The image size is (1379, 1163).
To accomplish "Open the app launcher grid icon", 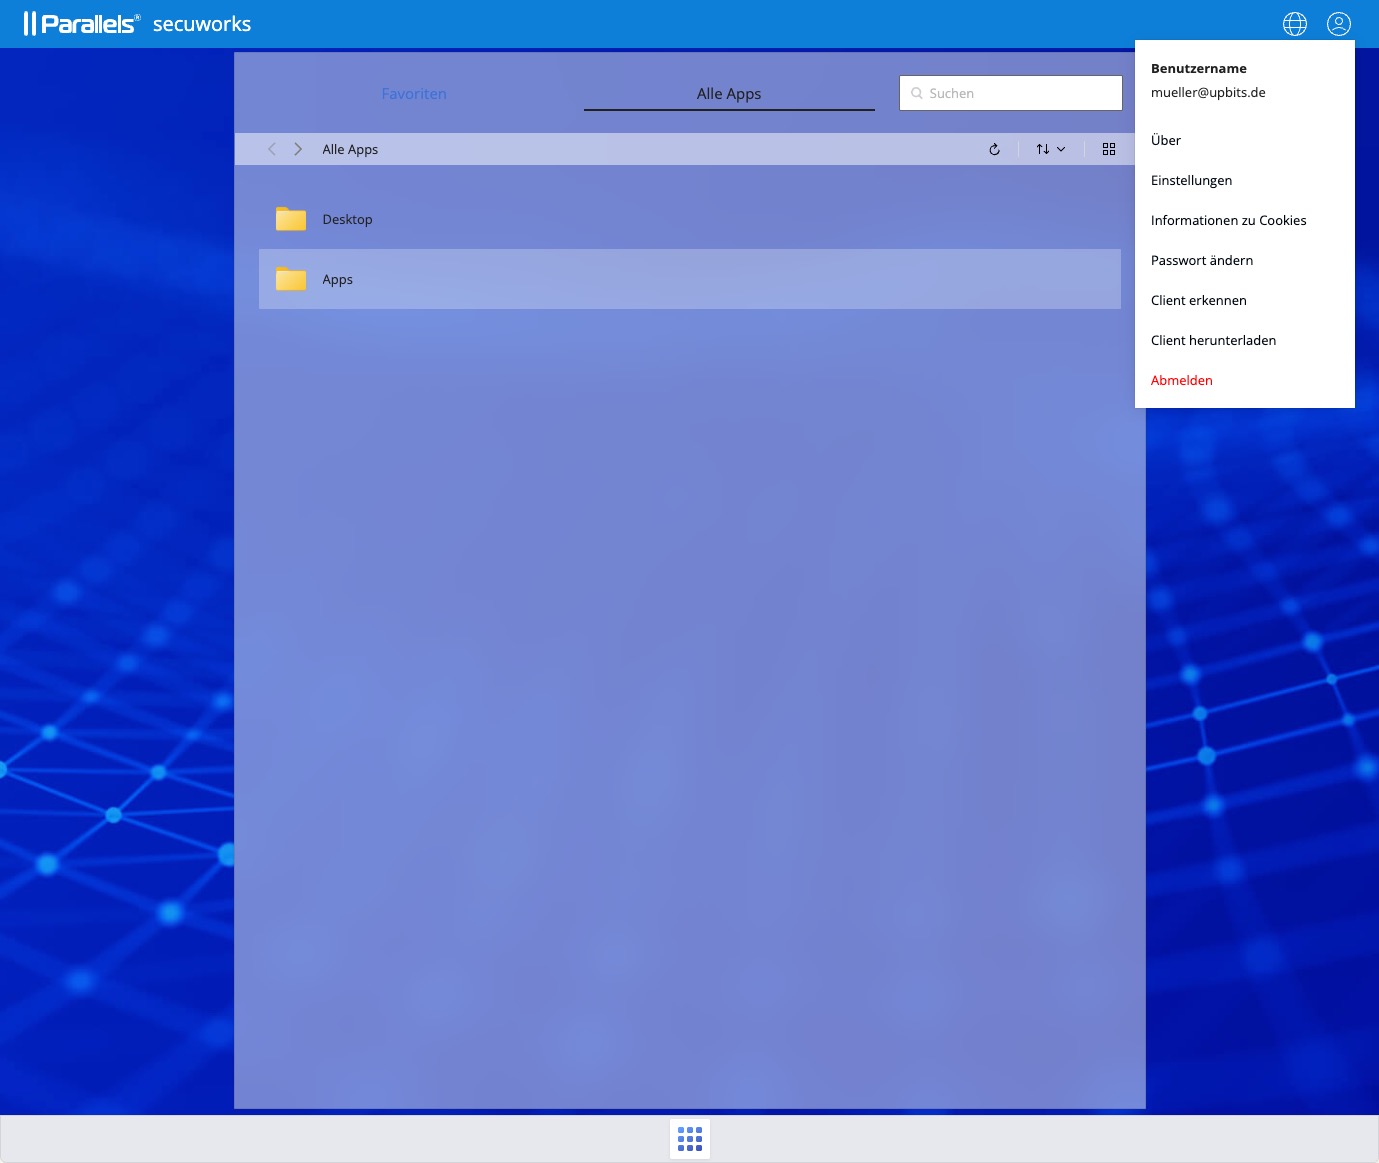I will (x=690, y=1138).
